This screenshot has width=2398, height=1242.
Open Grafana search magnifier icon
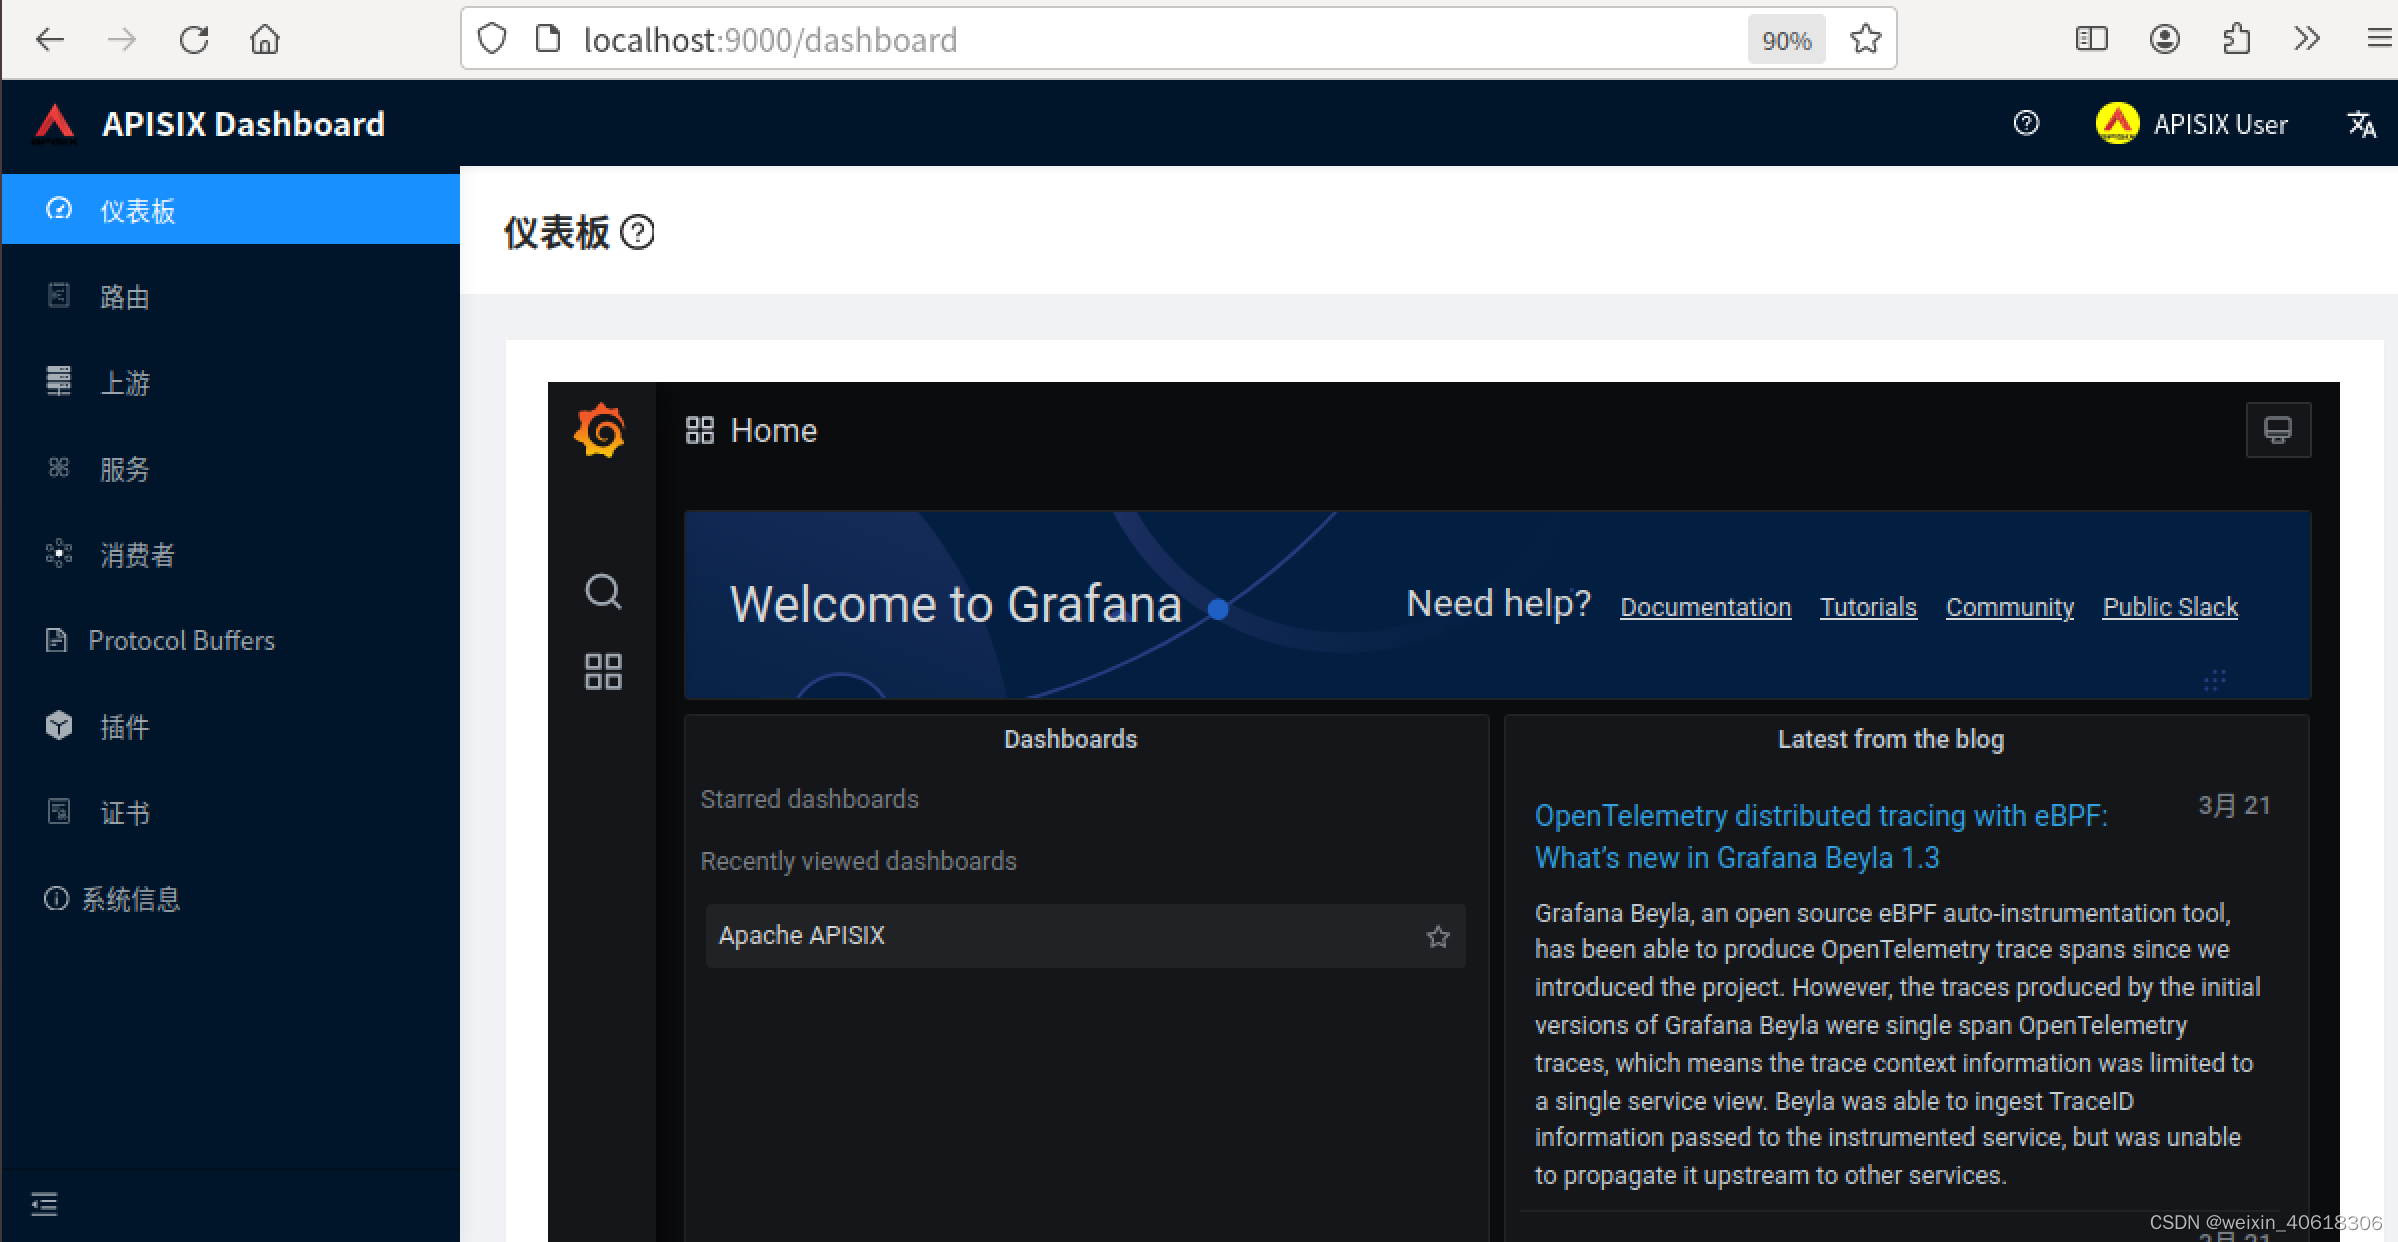click(x=603, y=591)
